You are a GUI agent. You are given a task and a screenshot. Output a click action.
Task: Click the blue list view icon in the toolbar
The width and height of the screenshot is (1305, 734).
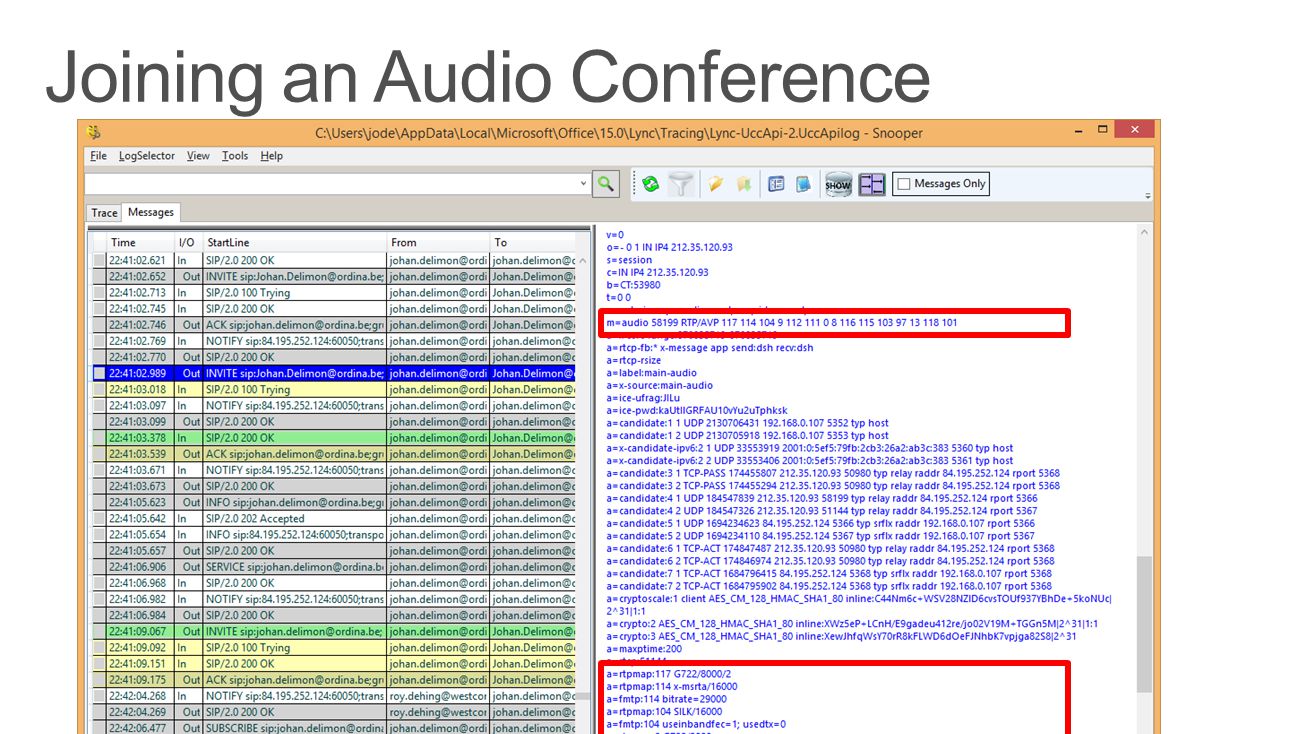coord(776,184)
